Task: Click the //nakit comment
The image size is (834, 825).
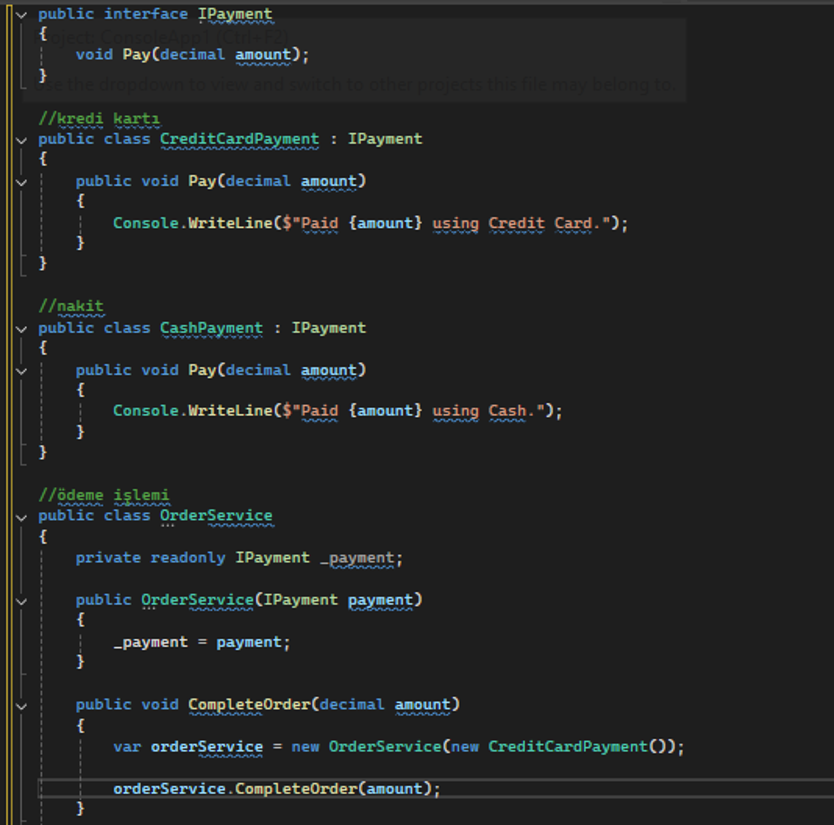Action: pos(71,306)
